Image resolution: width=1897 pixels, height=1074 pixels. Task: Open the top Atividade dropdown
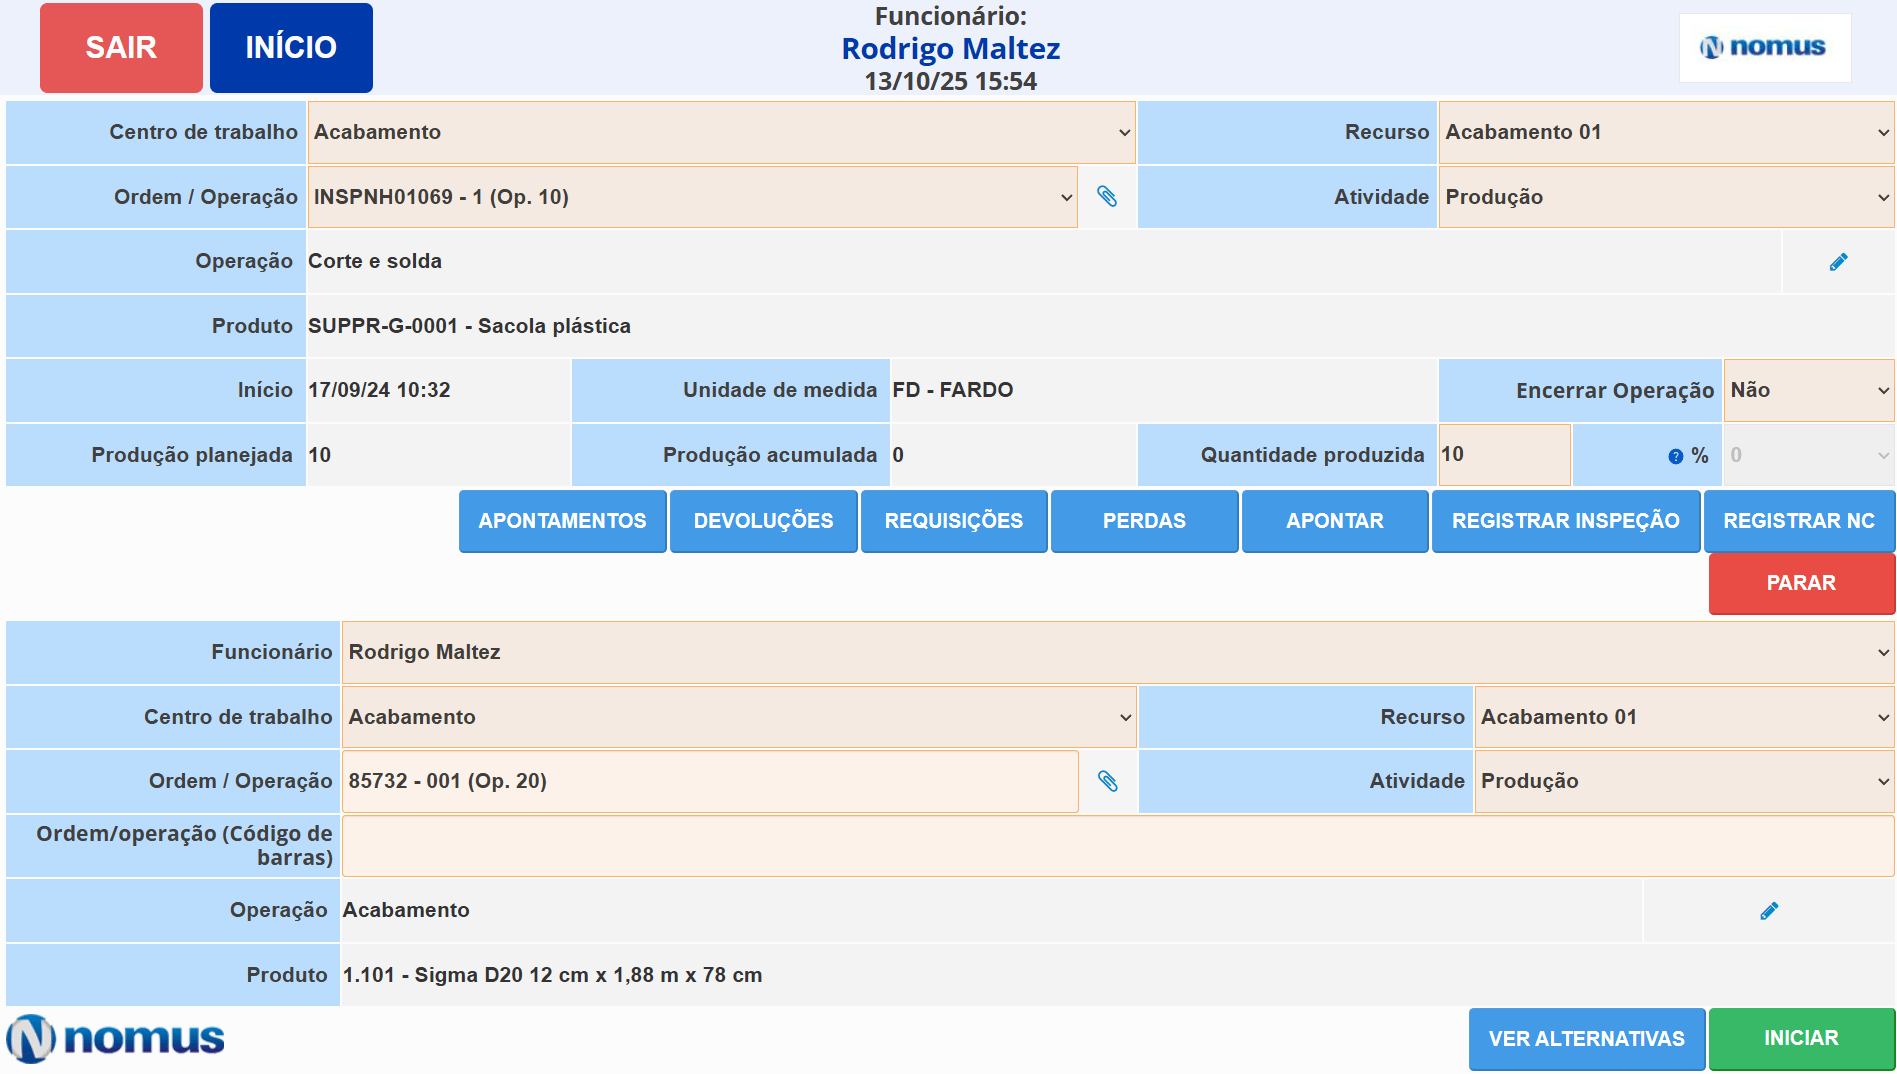1665,197
